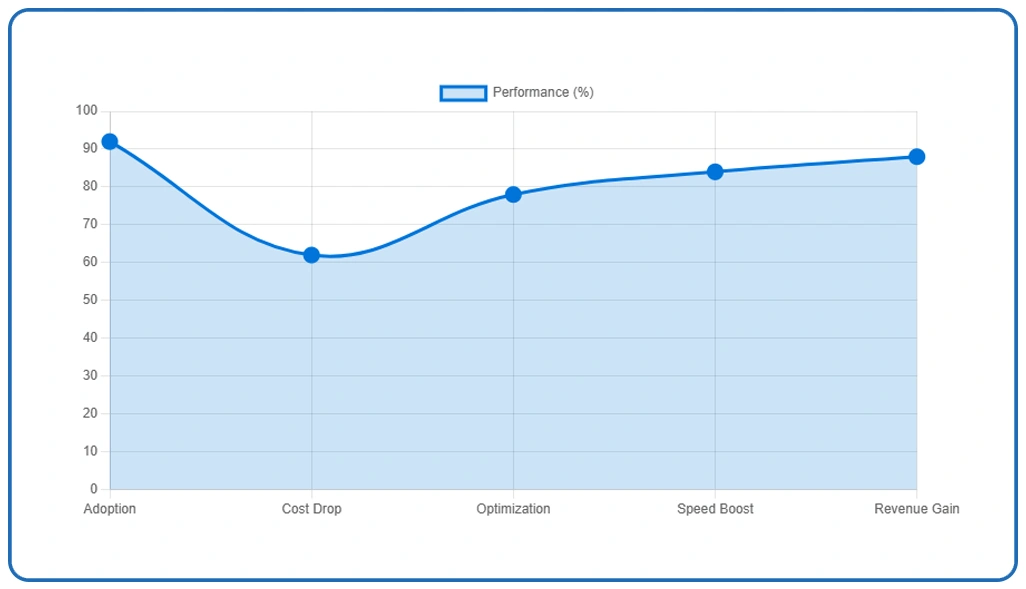Click the 50 y-axis tick label
The height and width of the screenshot is (589, 1026).
pyautogui.click(x=90, y=300)
